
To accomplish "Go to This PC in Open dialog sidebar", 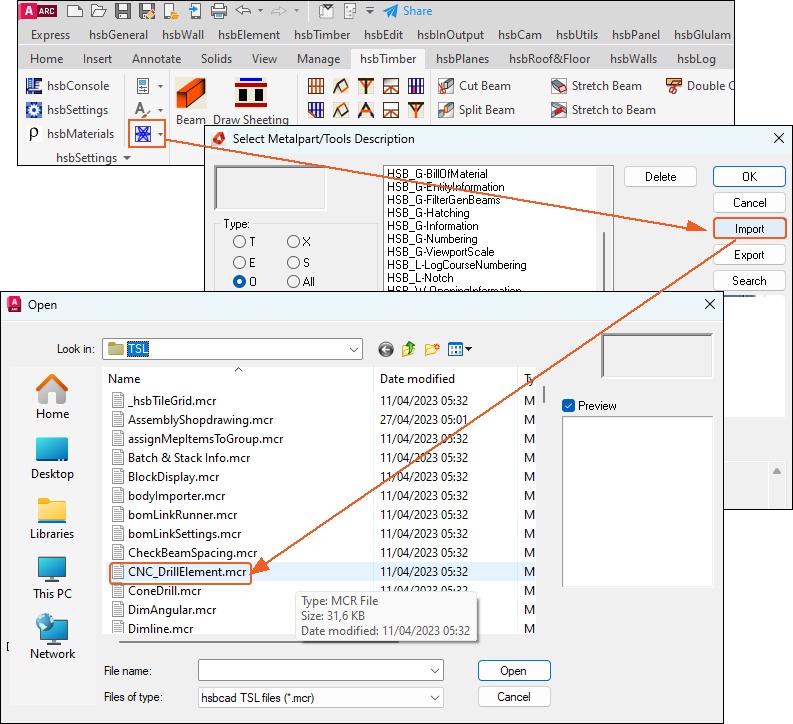I will tap(52, 578).
